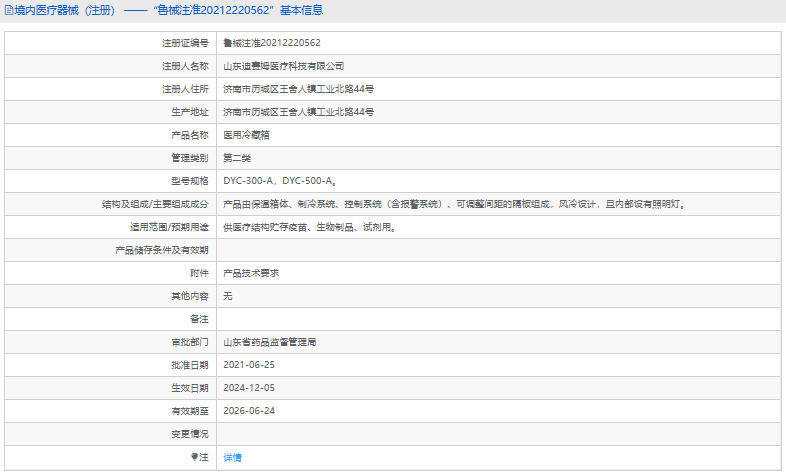
Task: Click the 附件 label
Action: (199, 274)
